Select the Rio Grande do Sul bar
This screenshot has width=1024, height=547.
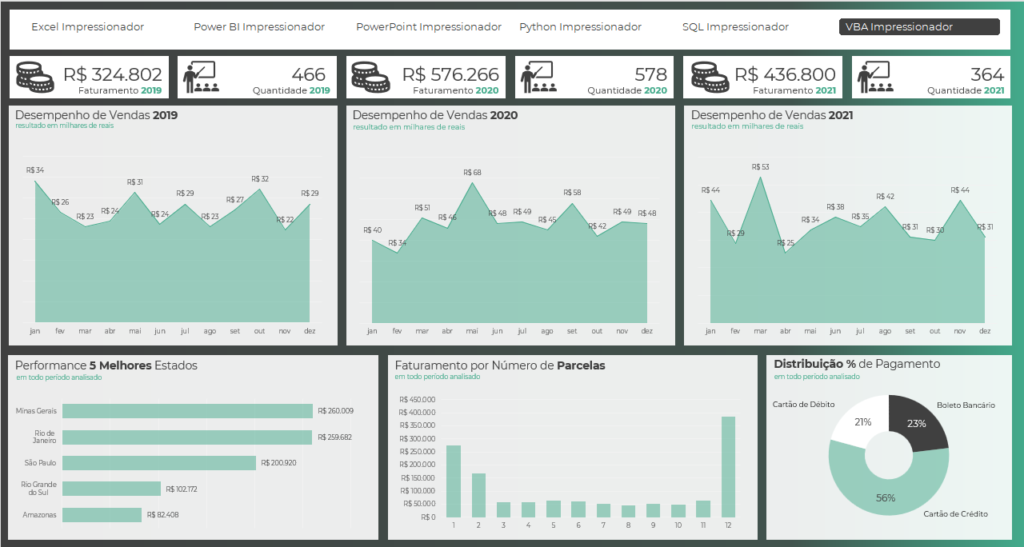[112, 488]
